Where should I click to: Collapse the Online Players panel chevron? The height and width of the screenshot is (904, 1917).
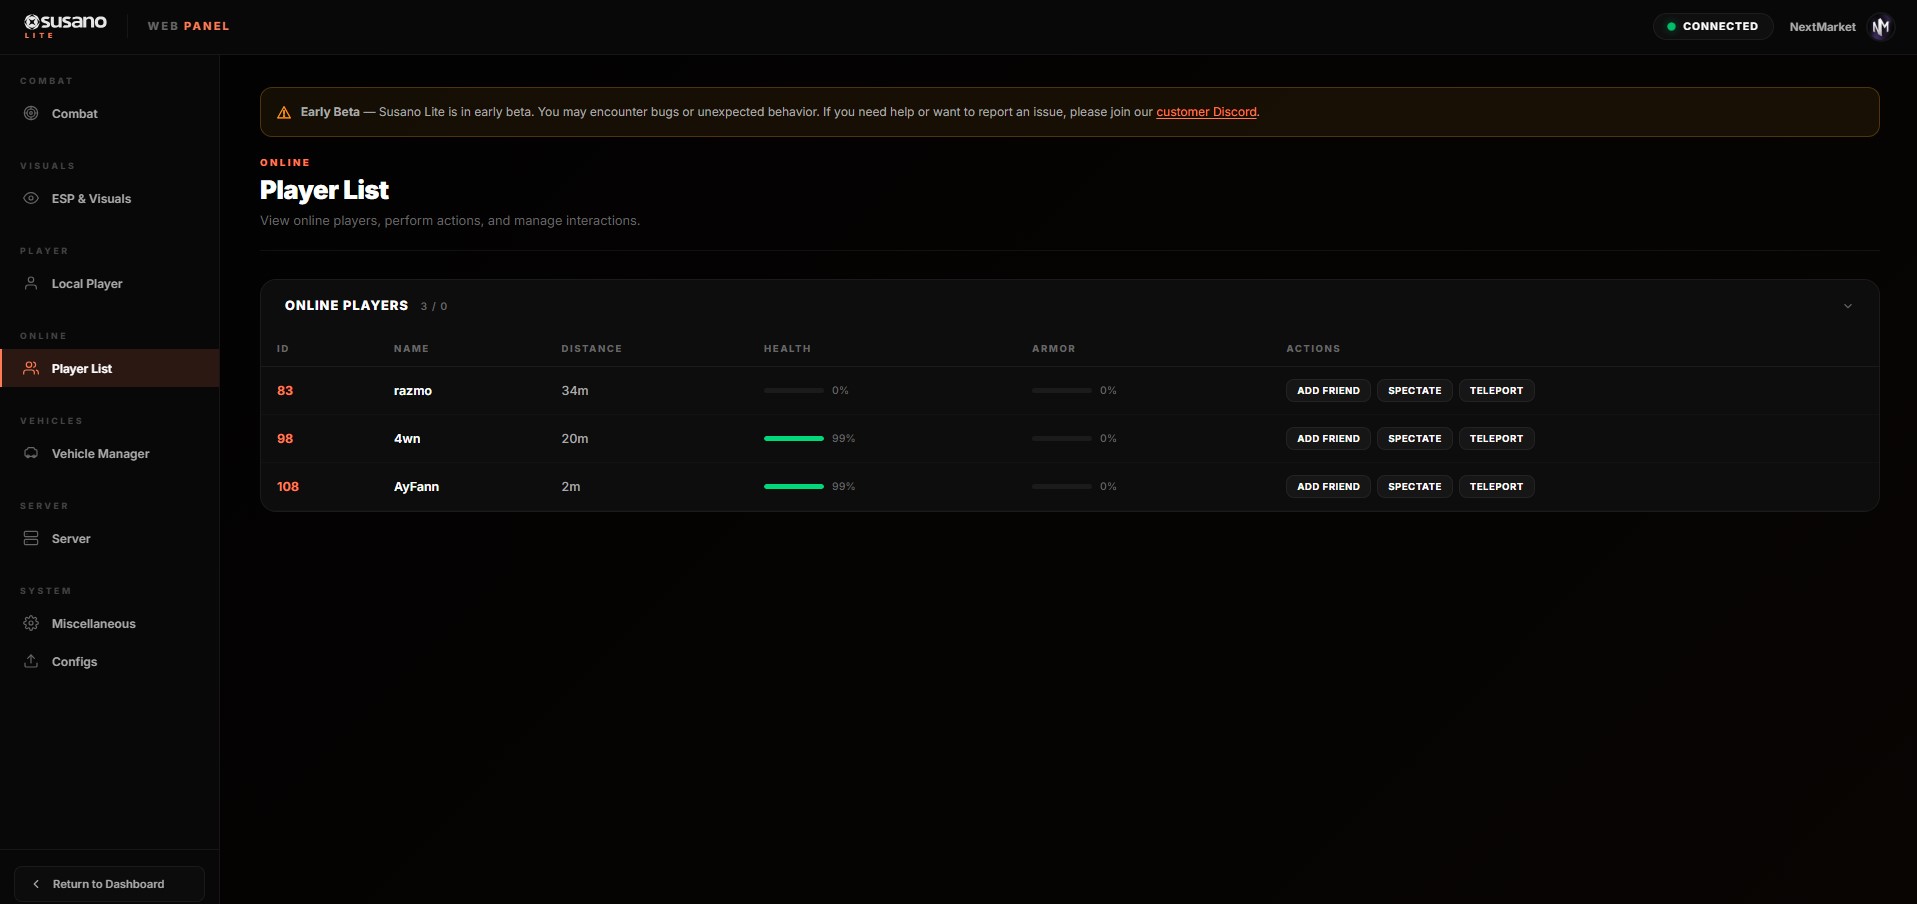pos(1848,306)
